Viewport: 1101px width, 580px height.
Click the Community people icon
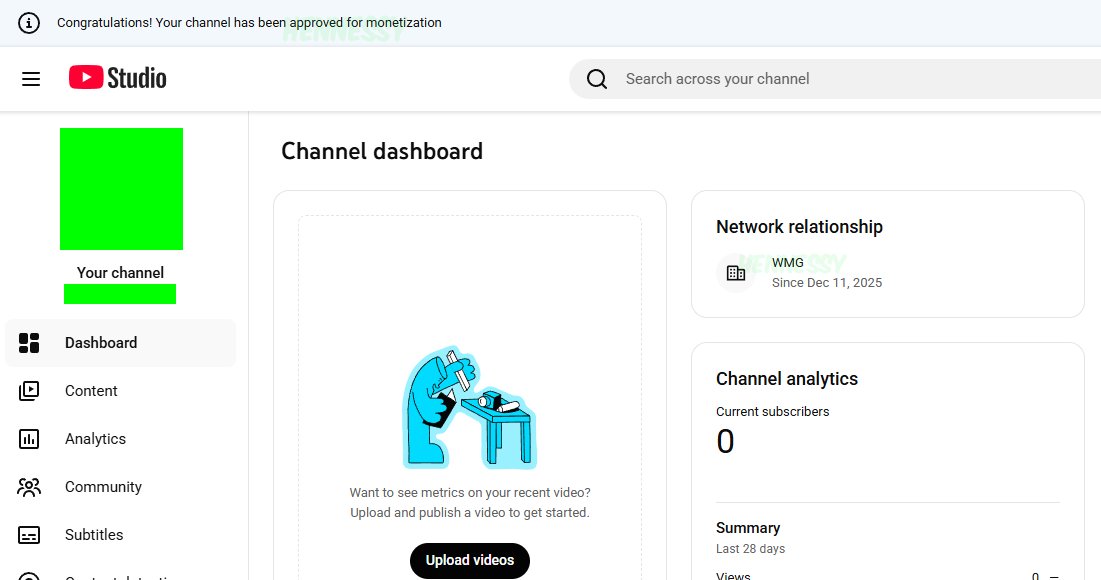pos(29,487)
